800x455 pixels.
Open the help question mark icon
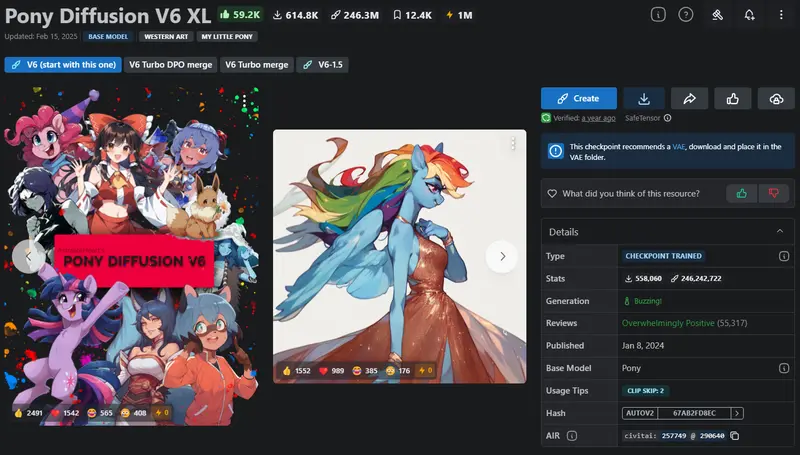pyautogui.click(x=686, y=15)
